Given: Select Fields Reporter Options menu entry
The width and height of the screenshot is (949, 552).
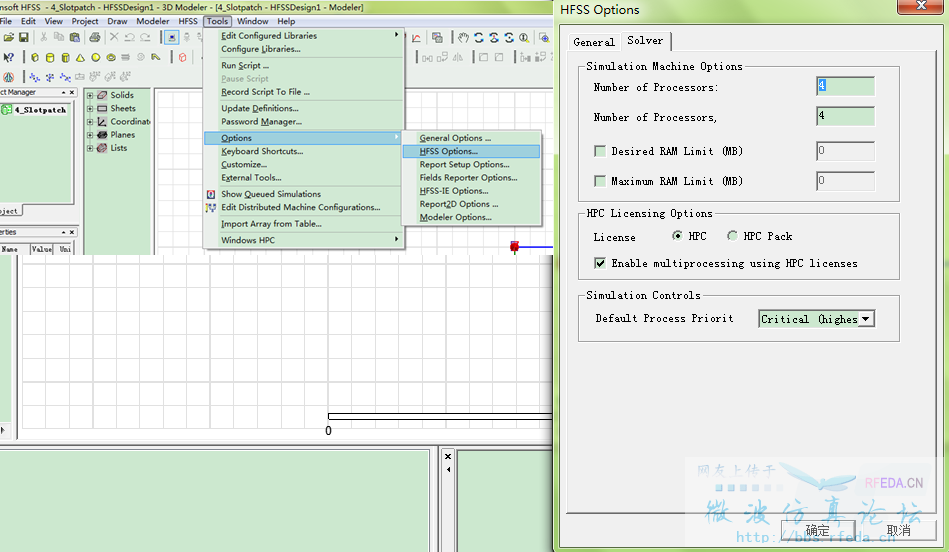Looking at the screenshot, I should 471,178.
